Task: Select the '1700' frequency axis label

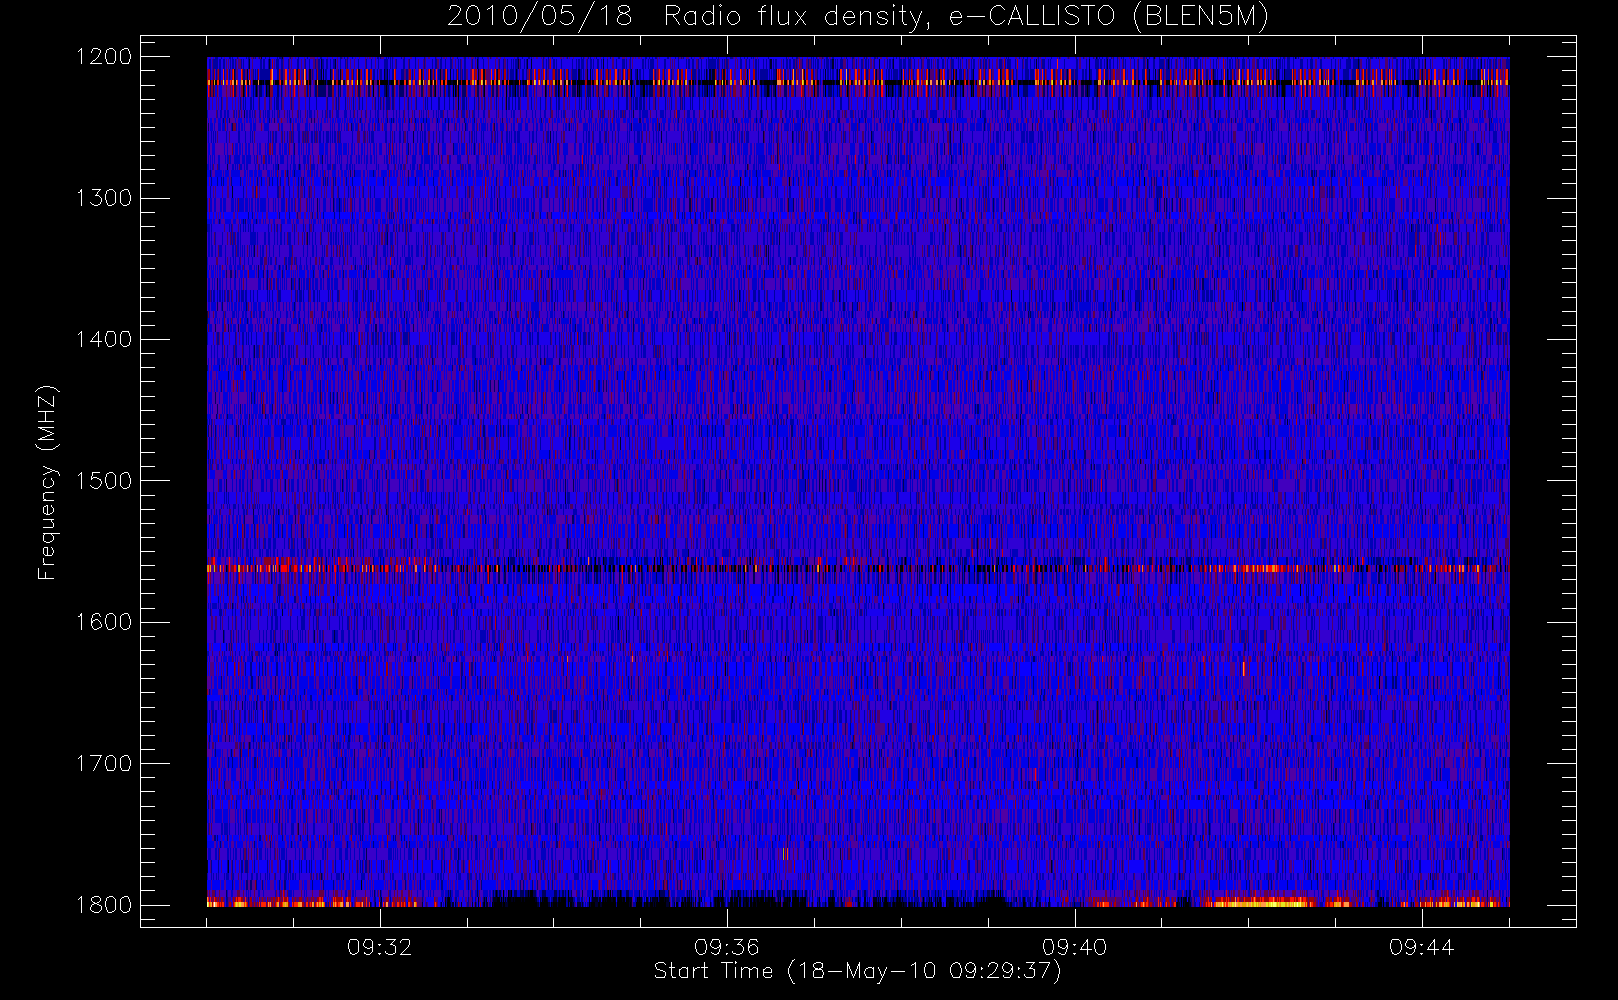Action: point(104,763)
